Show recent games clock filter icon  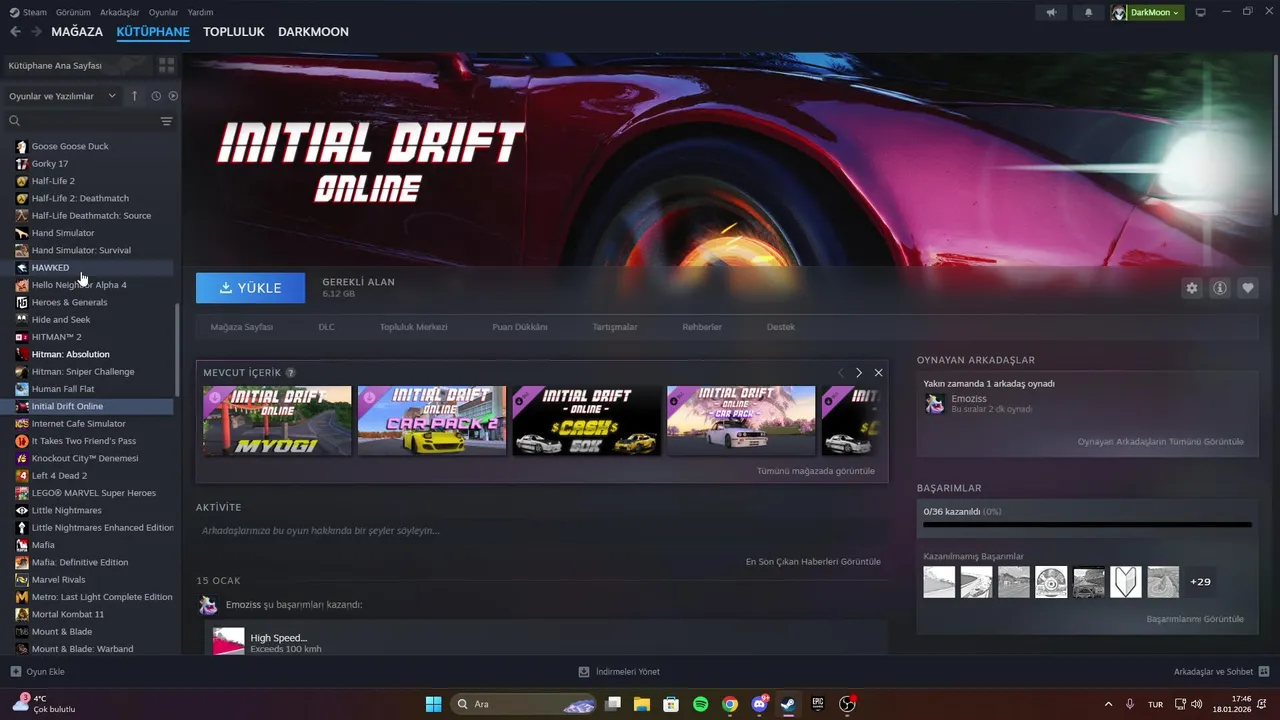tap(156, 96)
